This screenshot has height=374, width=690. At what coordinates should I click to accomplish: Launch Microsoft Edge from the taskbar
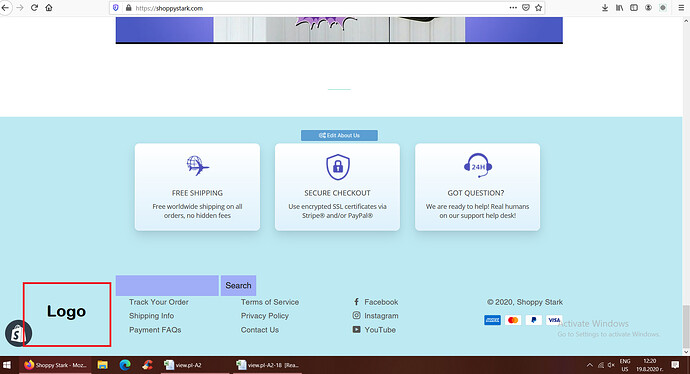pyautogui.click(x=125, y=365)
